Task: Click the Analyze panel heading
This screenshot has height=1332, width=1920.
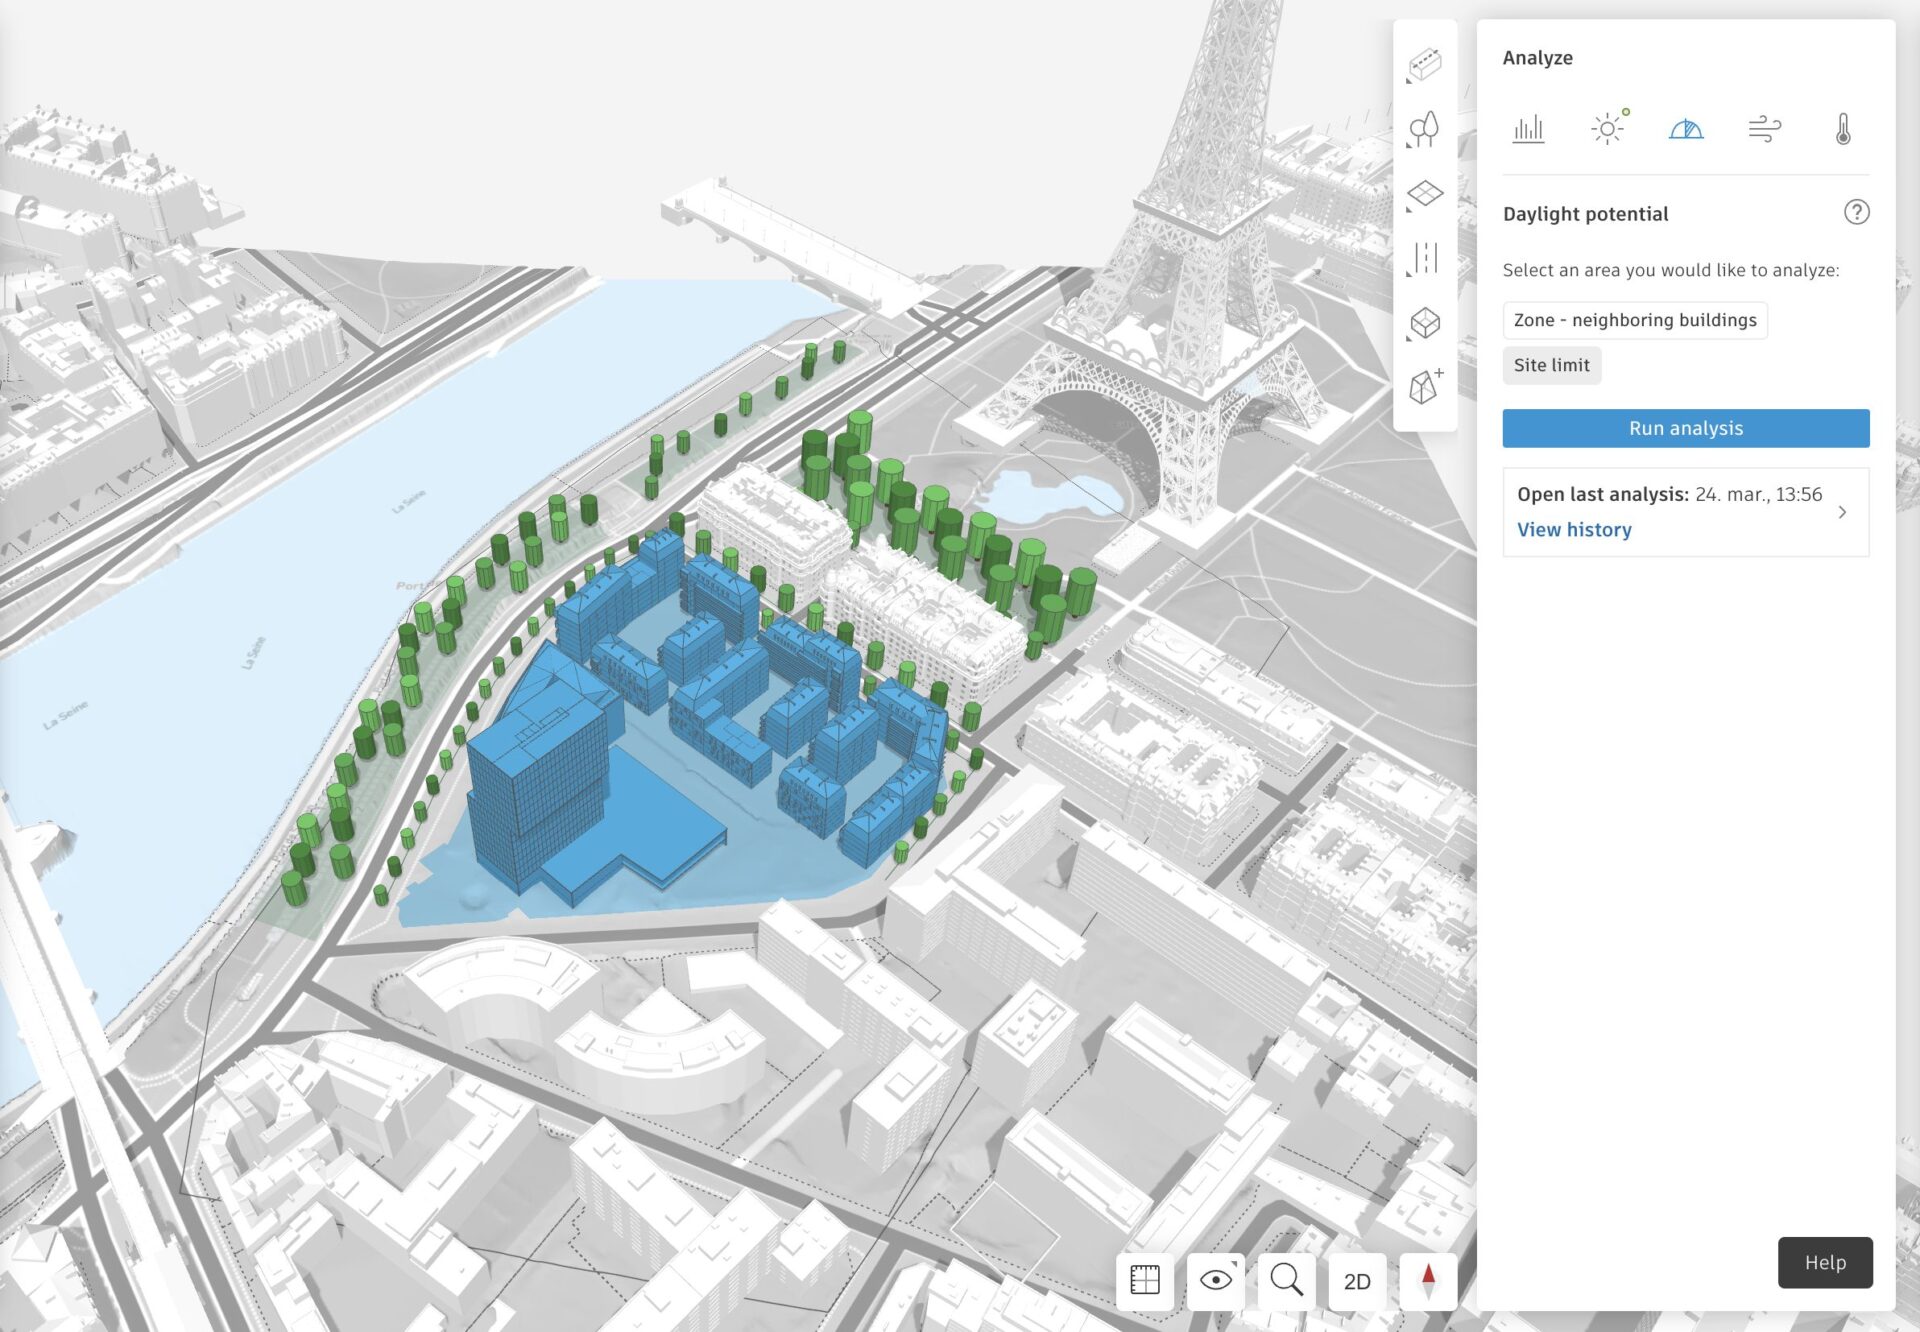Action: coord(1537,58)
